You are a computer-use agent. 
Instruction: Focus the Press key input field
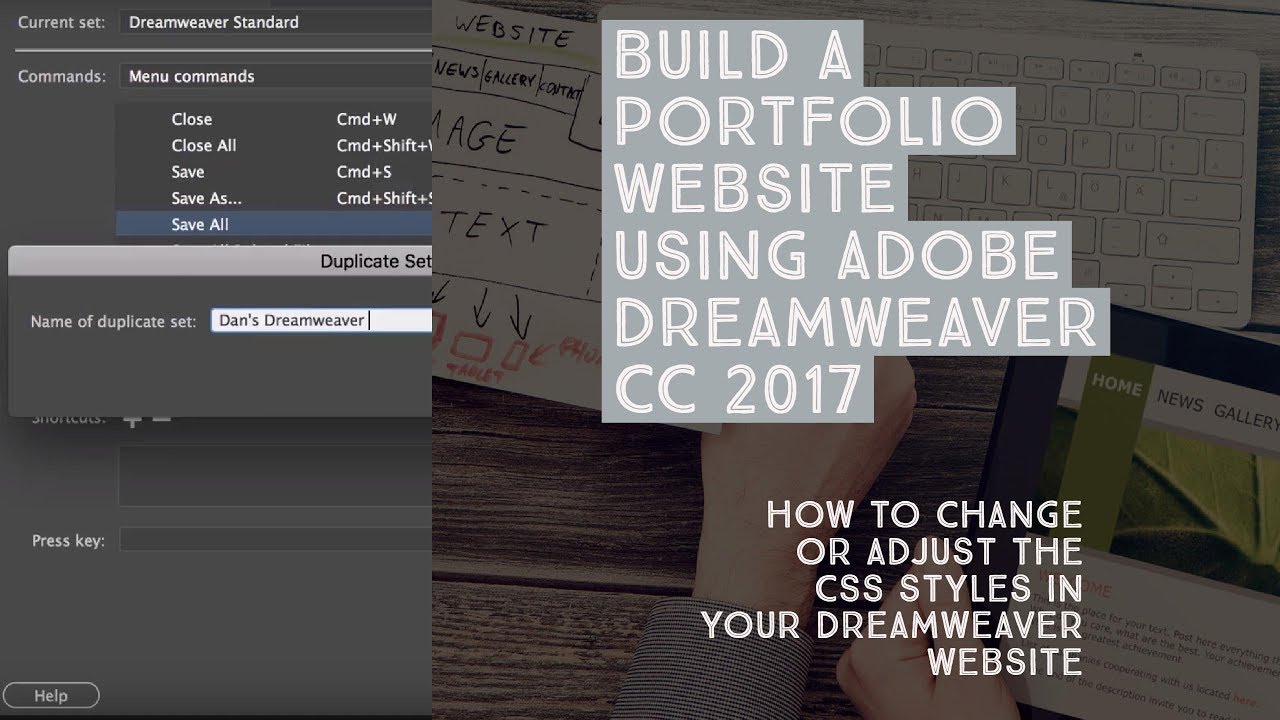tap(276, 540)
